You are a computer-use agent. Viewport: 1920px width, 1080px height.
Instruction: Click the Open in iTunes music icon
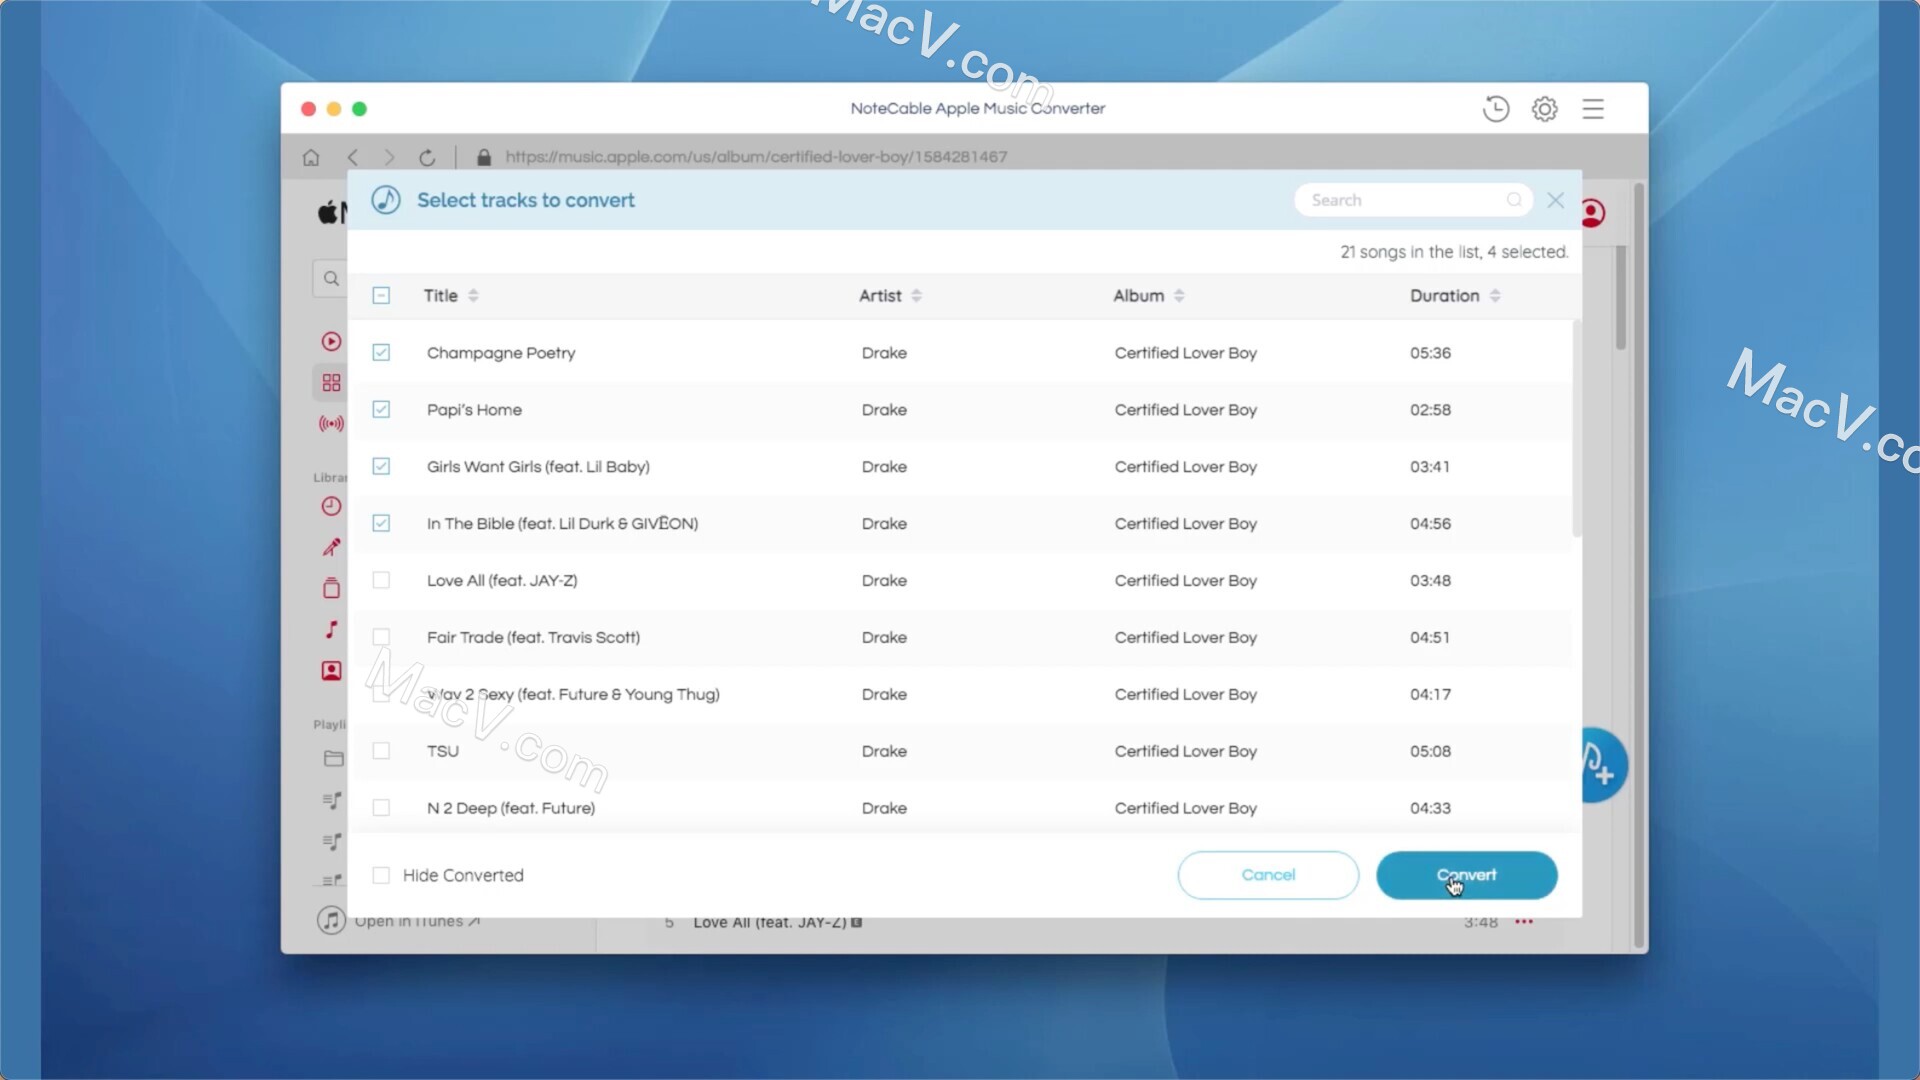(331, 920)
